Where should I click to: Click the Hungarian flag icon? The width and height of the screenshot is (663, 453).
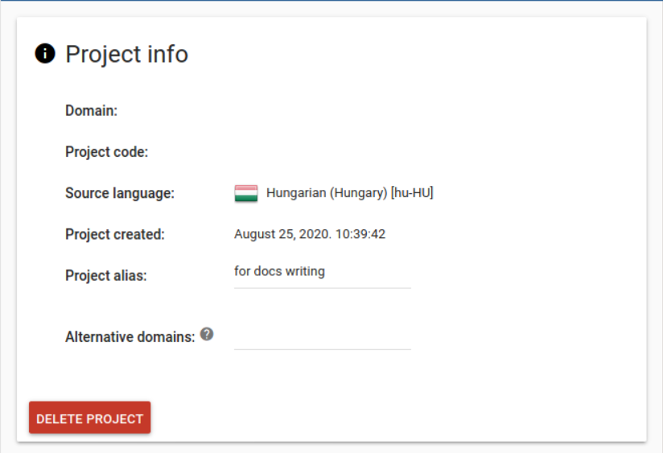(246, 193)
